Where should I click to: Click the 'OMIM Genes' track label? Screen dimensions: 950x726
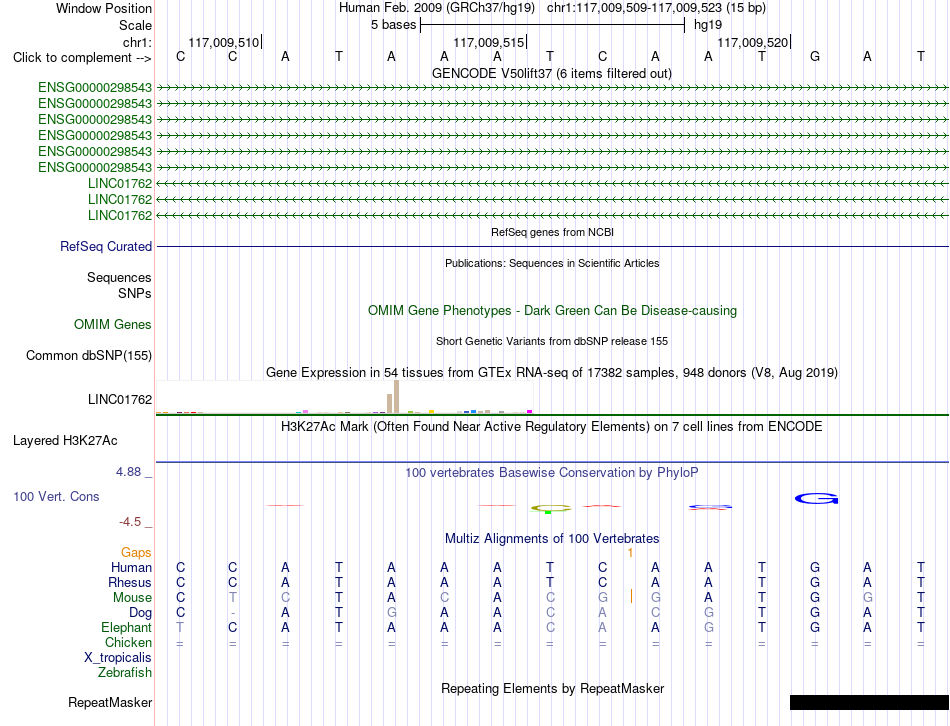pyautogui.click(x=113, y=325)
